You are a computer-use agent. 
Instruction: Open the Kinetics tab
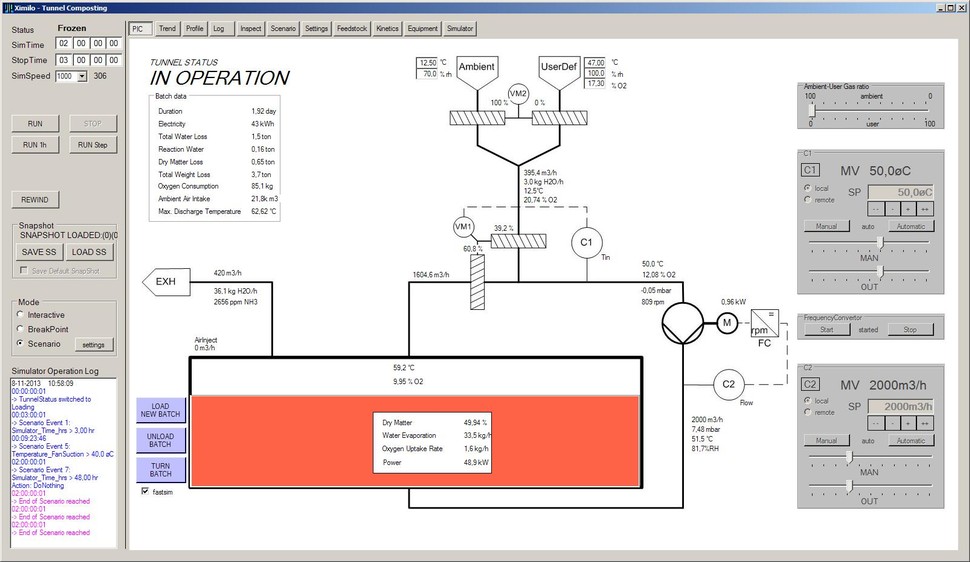click(x=387, y=29)
